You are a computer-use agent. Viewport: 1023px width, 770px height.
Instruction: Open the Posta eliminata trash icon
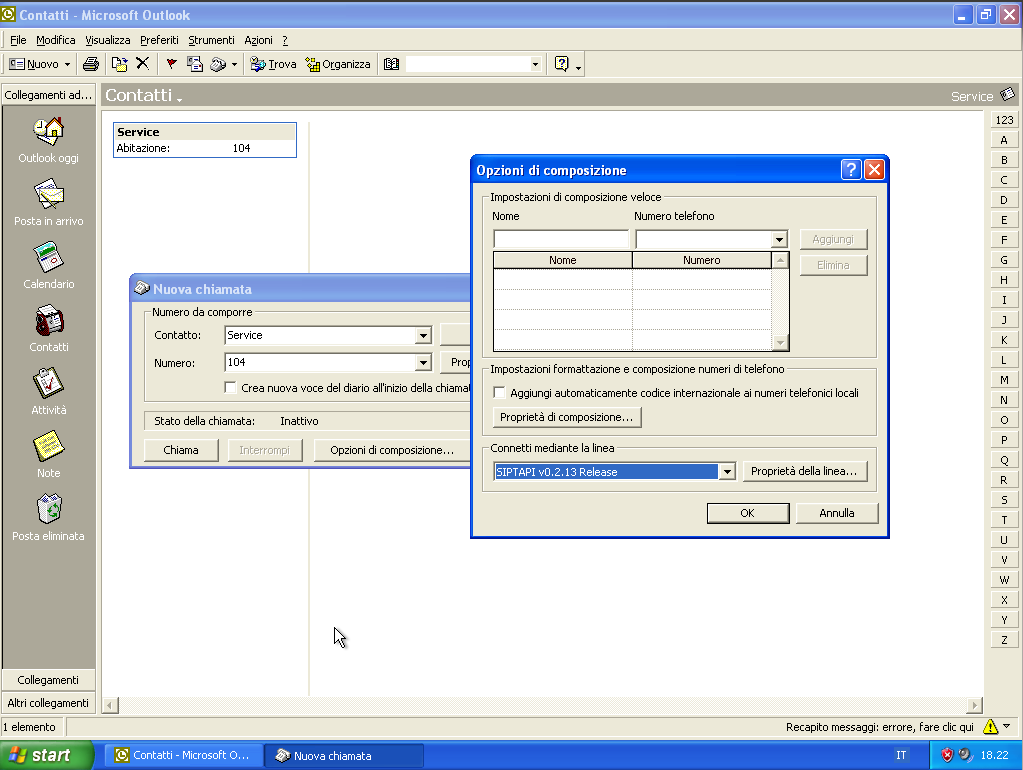(x=48, y=509)
